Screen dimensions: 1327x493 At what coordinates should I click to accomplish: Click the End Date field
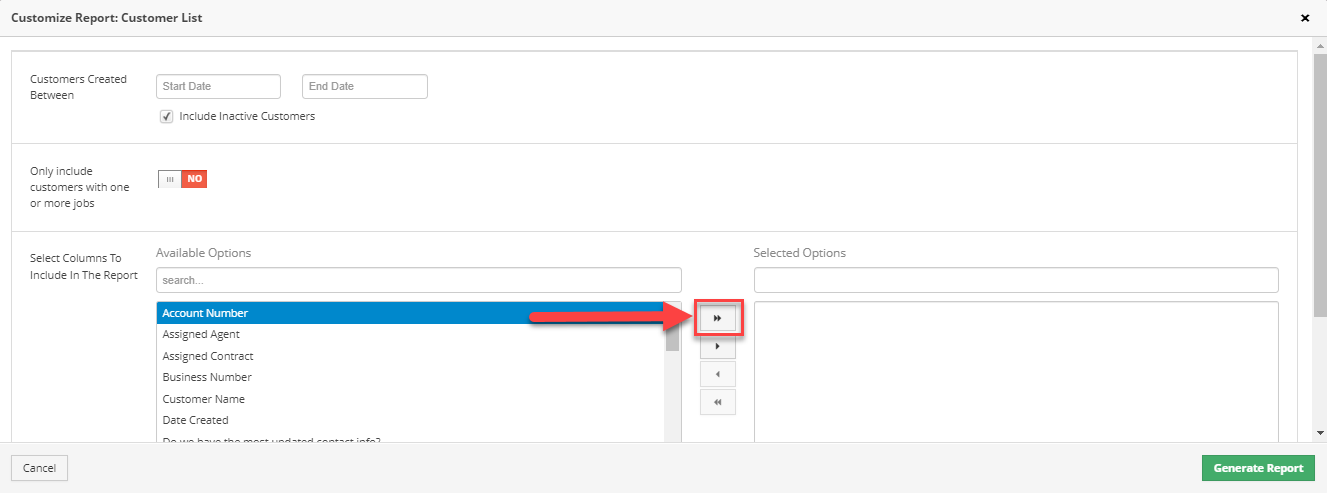point(364,87)
